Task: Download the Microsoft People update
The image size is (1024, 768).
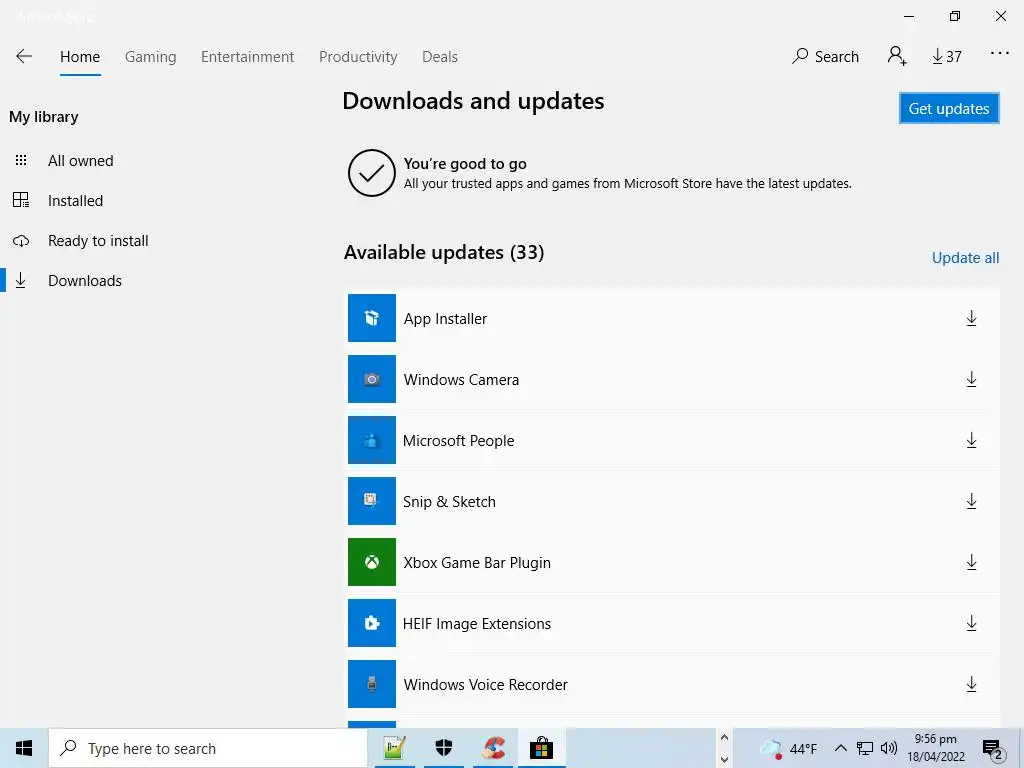Action: (x=971, y=441)
